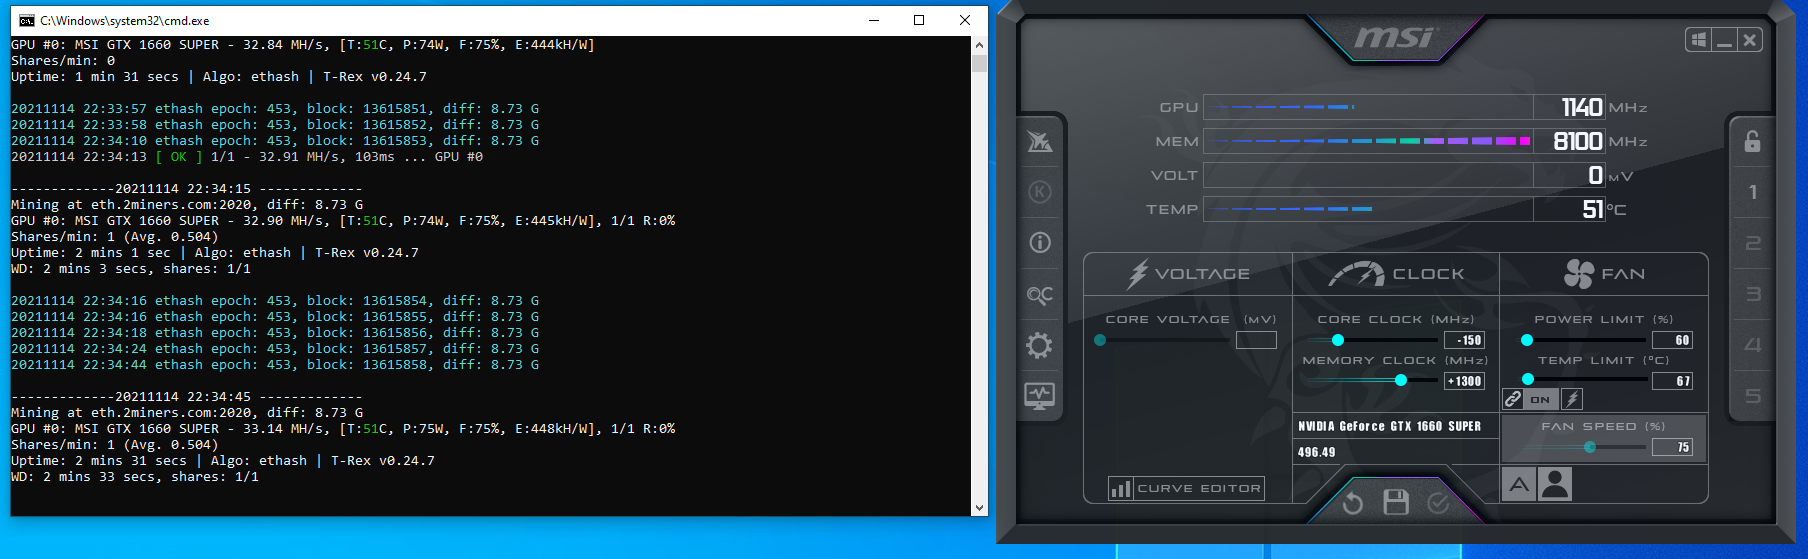
Task: Select profile slot 5
Action: 1753,396
